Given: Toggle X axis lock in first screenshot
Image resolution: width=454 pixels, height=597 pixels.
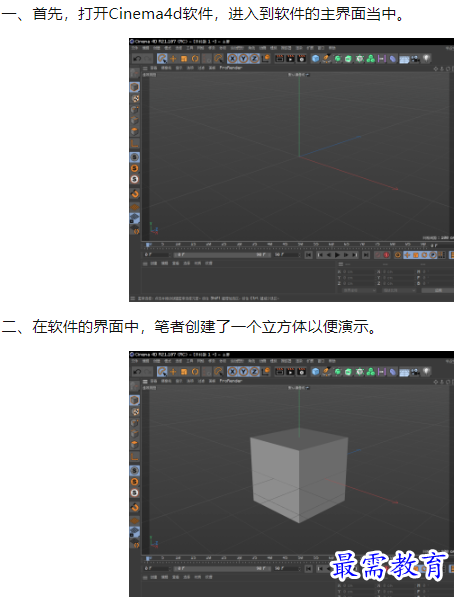Looking at the screenshot, I should tap(232, 59).
